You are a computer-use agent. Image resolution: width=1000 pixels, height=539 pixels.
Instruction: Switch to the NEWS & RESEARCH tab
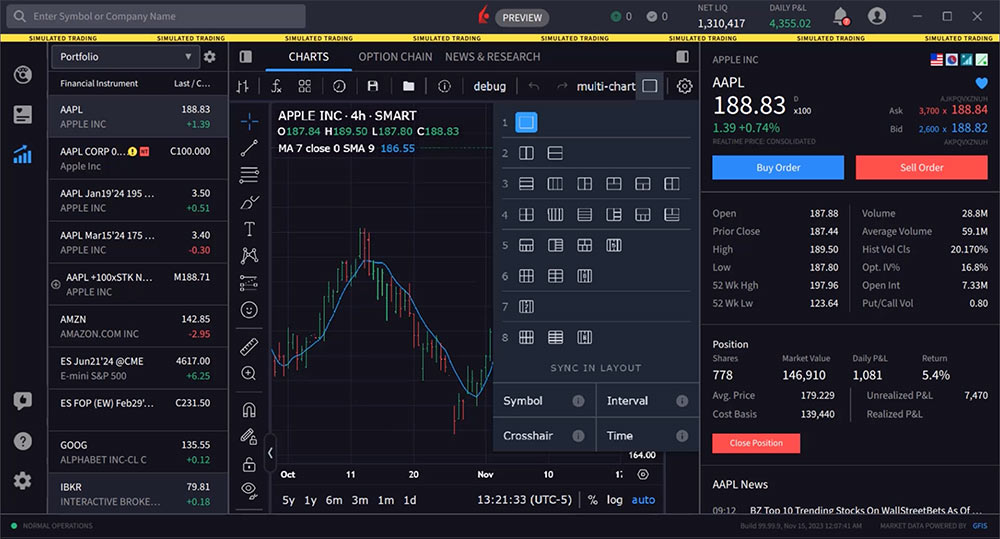click(492, 57)
